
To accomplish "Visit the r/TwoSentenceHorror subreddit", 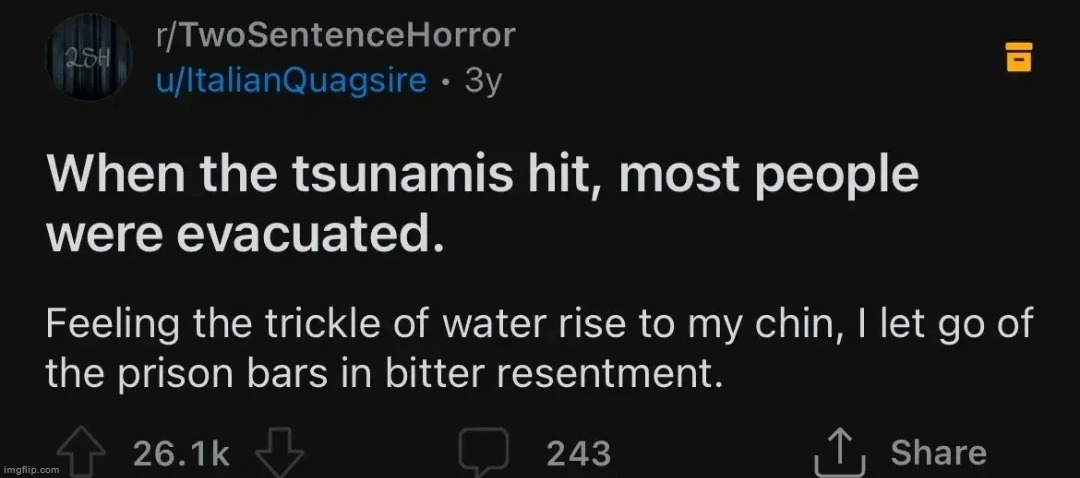I will point(336,35).
